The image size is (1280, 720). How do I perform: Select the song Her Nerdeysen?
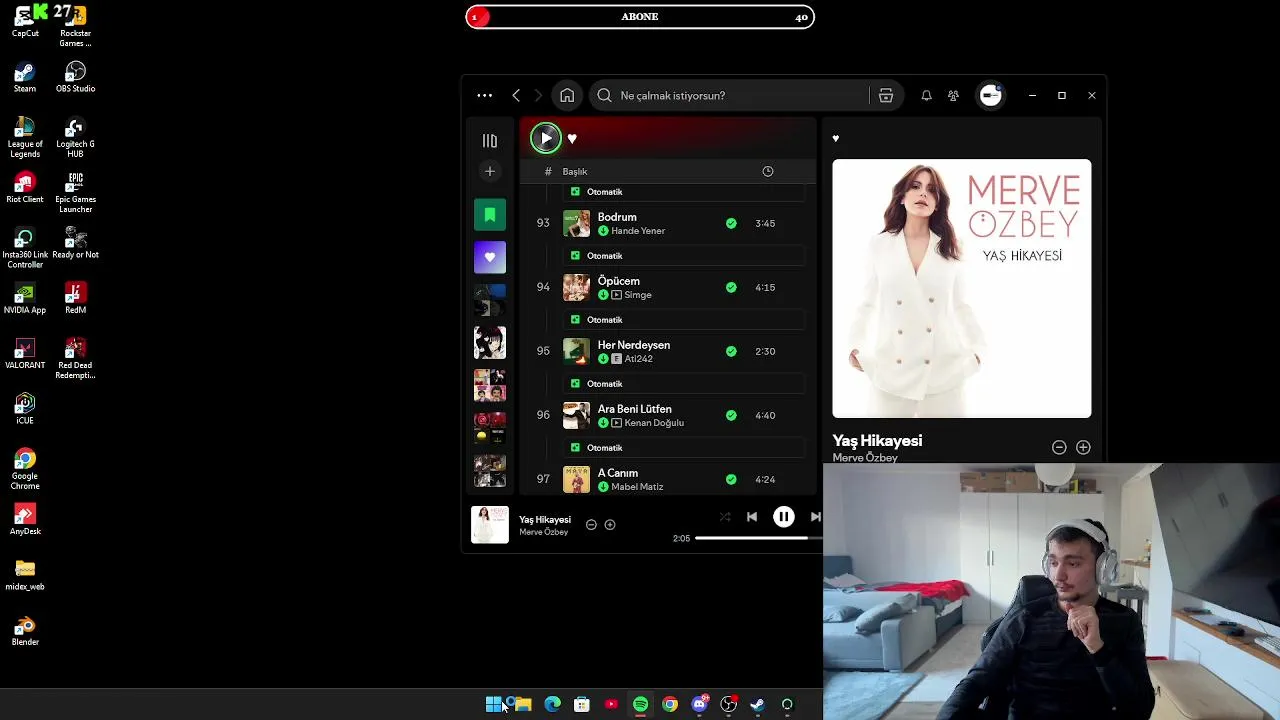point(634,345)
